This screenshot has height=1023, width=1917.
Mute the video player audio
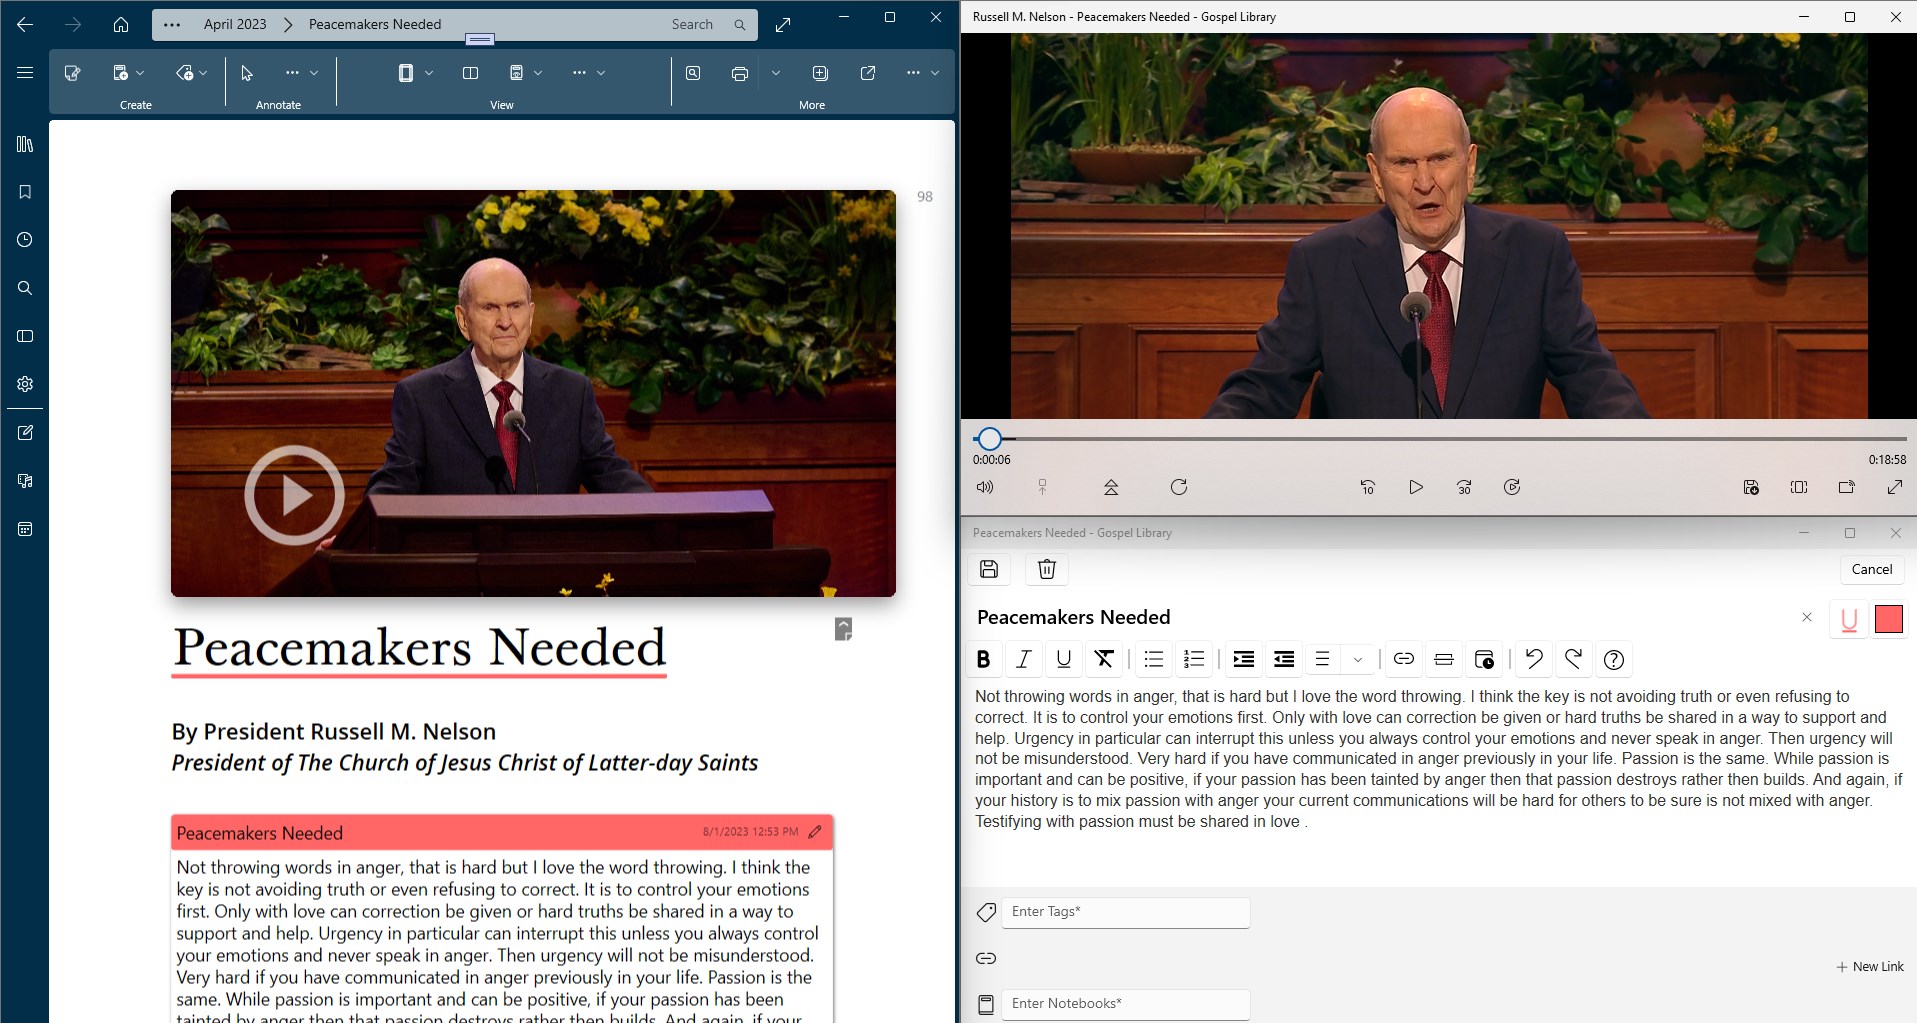[983, 487]
